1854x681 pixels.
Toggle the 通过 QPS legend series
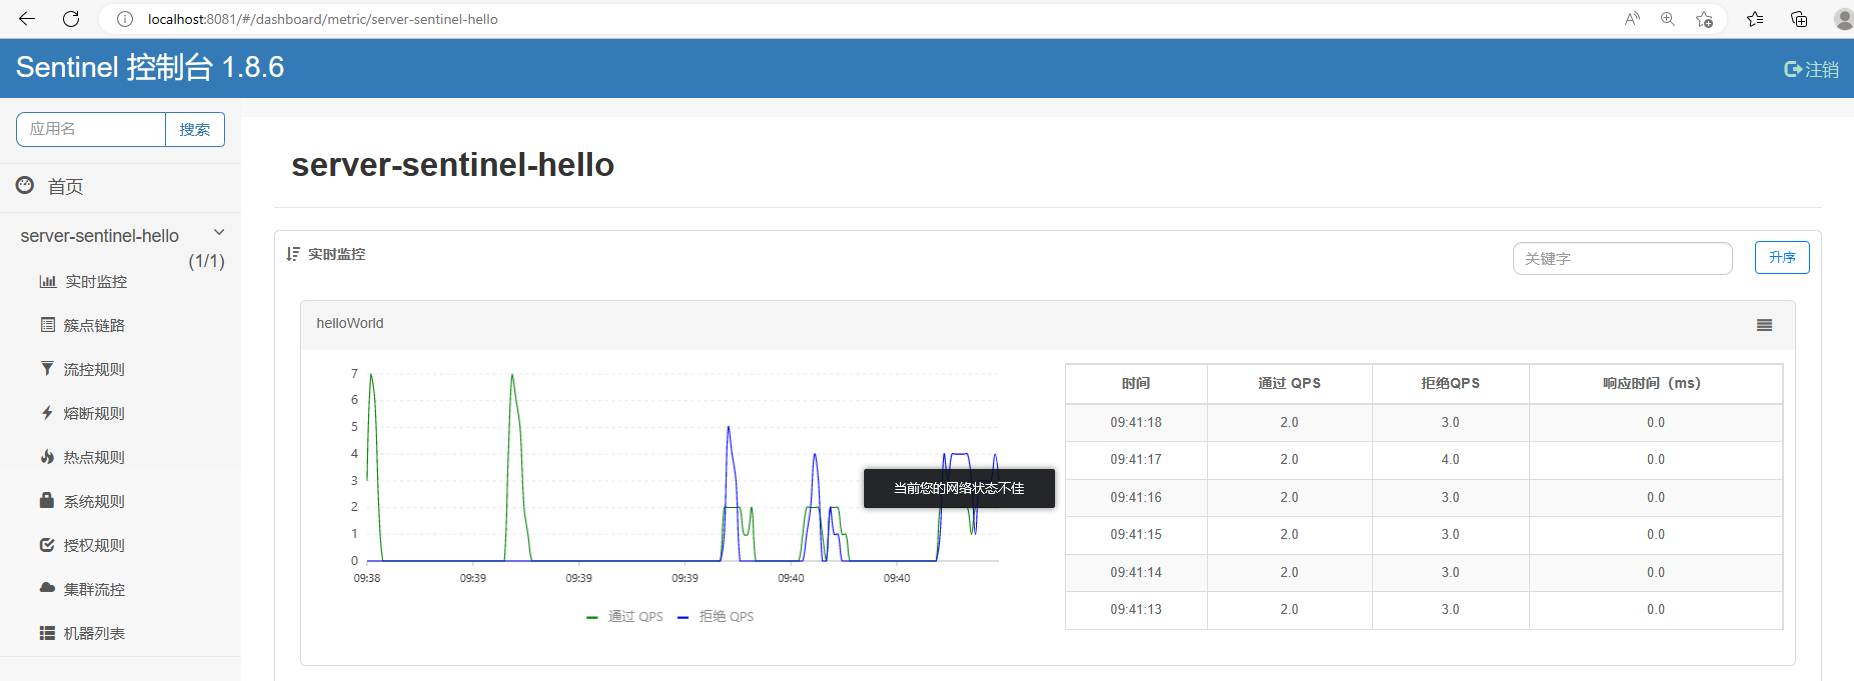click(625, 616)
